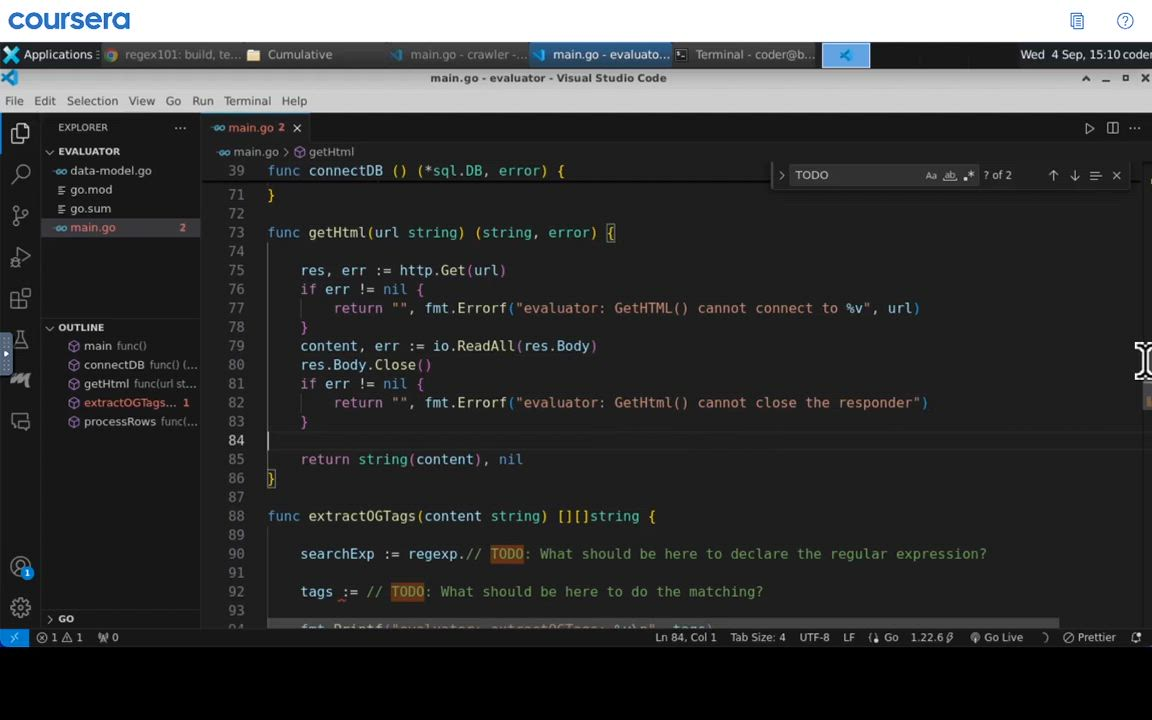This screenshot has height=720, width=1152.
Task: Open the Terminal menu
Action: (247, 101)
